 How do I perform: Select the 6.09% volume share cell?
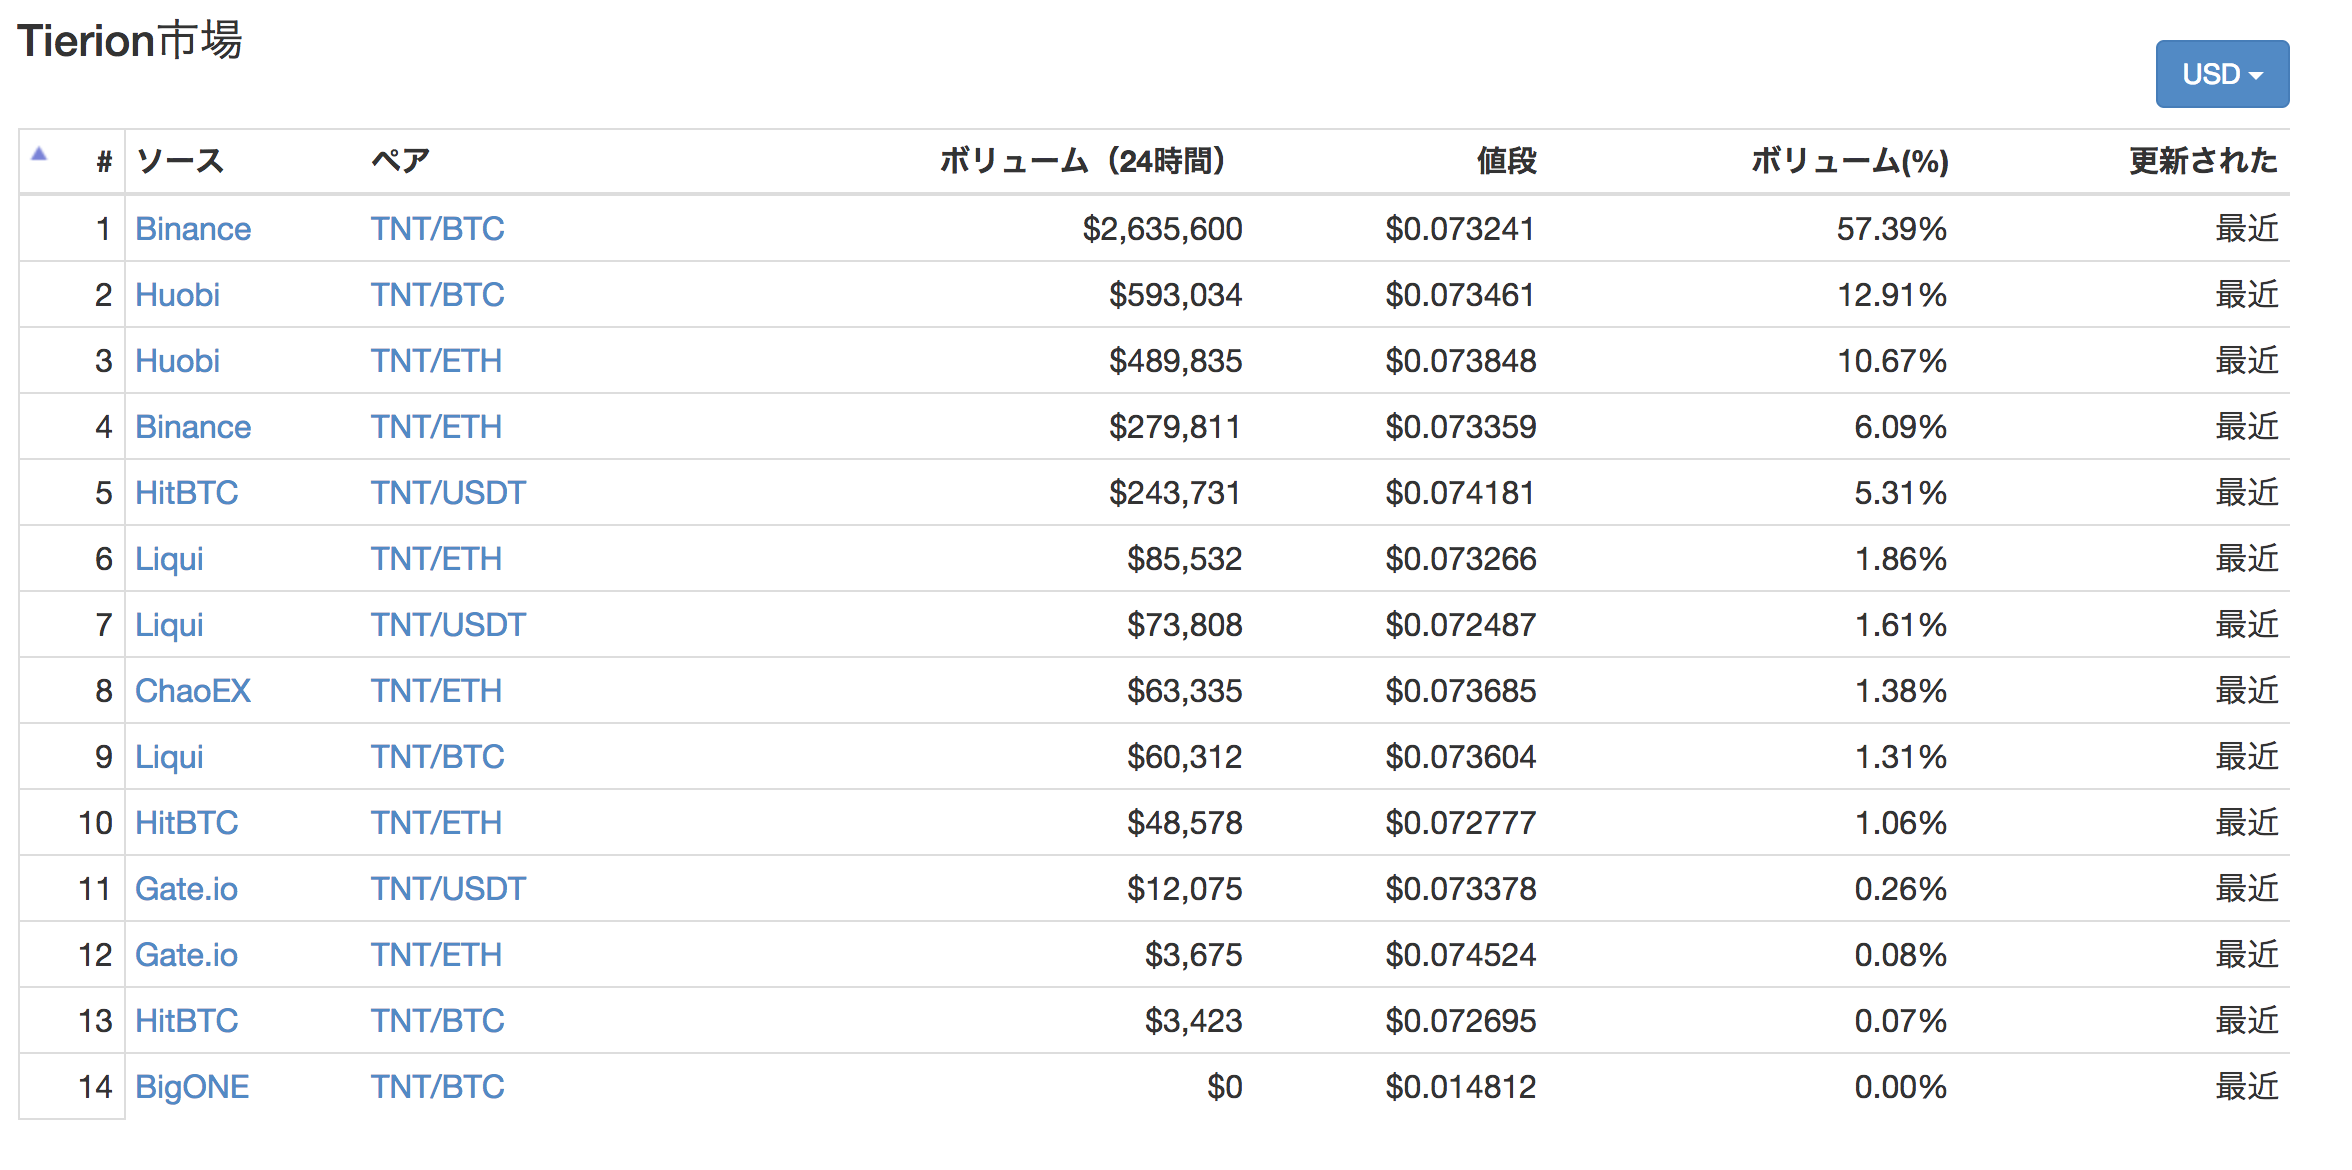point(1900,427)
